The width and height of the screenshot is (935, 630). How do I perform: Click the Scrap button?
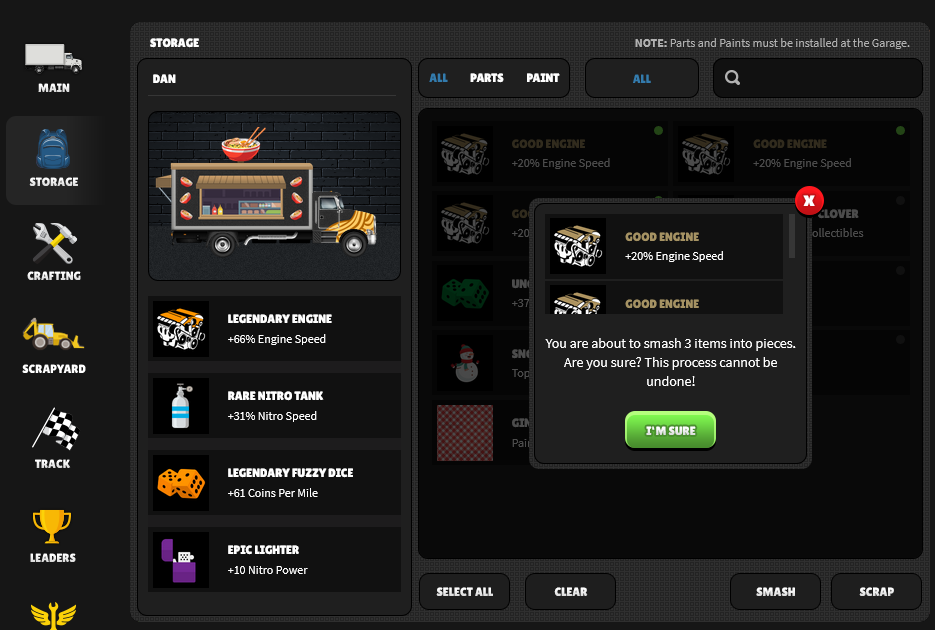pos(877,591)
